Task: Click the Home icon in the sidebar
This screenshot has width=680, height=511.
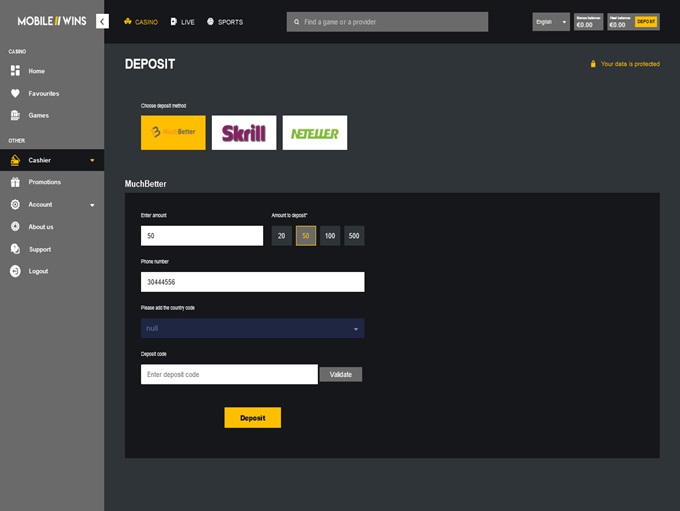Action: (x=15, y=71)
